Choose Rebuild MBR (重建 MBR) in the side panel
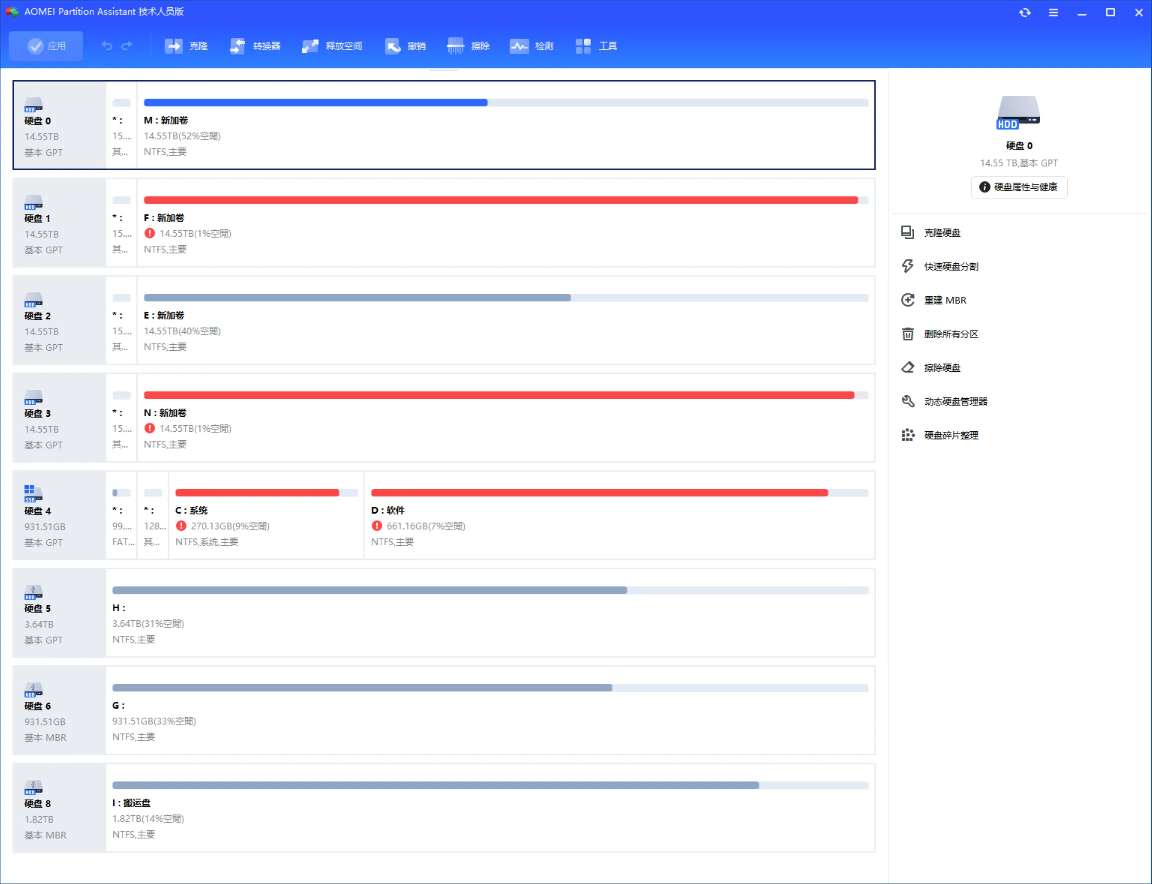 [x=934, y=301]
